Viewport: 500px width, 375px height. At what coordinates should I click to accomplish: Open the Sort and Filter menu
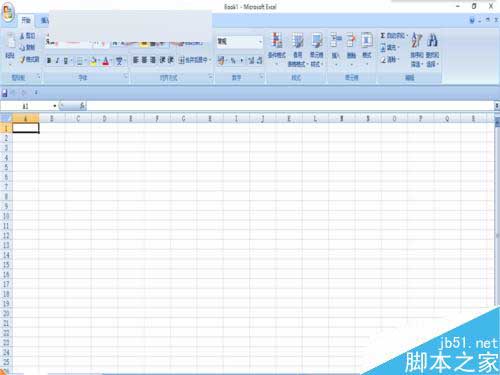point(416,49)
